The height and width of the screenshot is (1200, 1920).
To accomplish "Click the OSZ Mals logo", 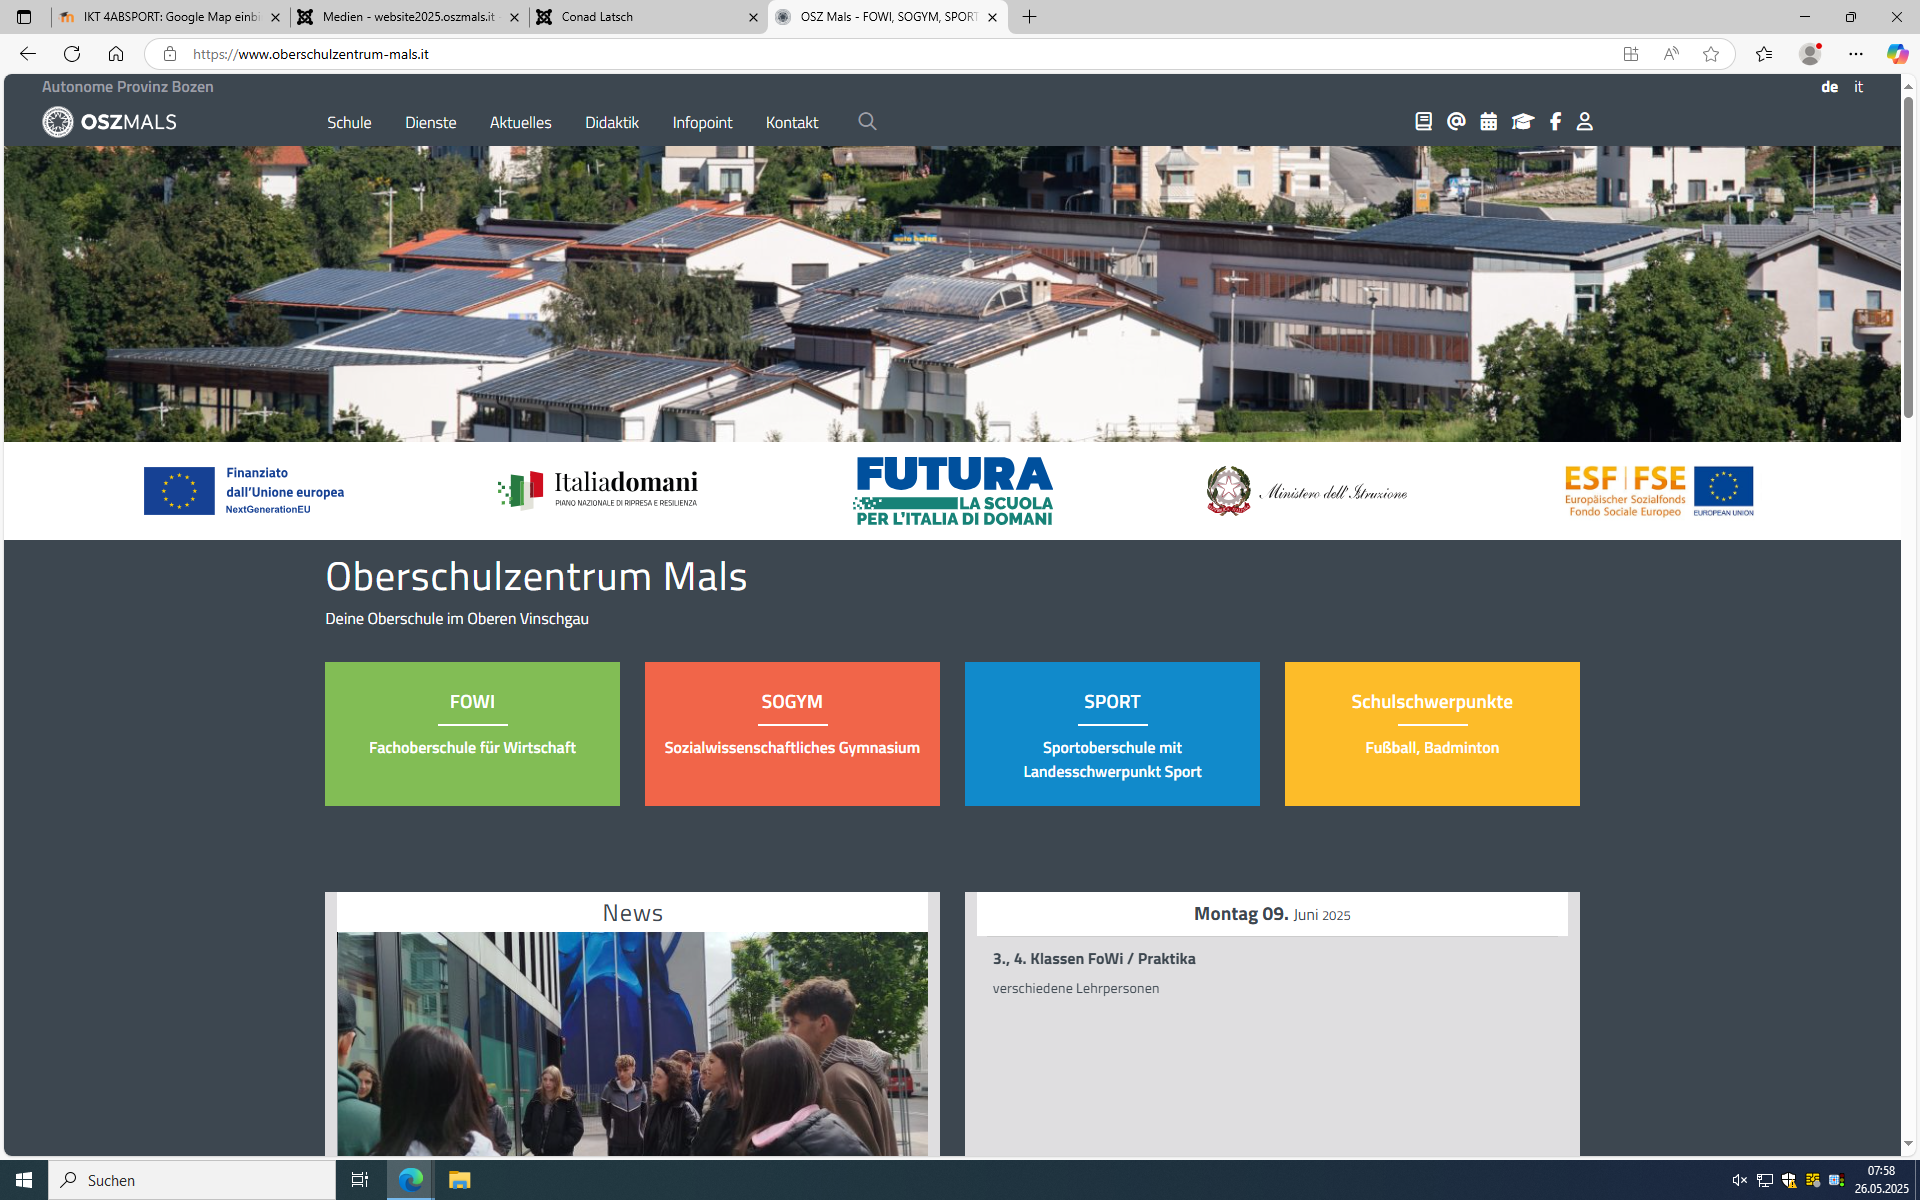I will point(110,122).
